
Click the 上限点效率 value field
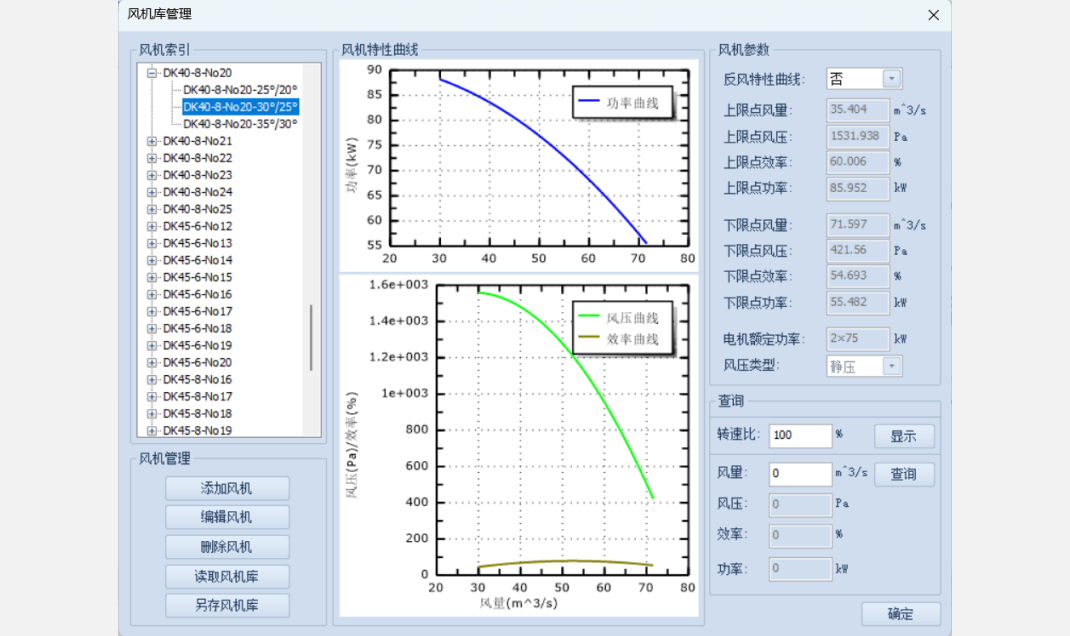tap(858, 162)
